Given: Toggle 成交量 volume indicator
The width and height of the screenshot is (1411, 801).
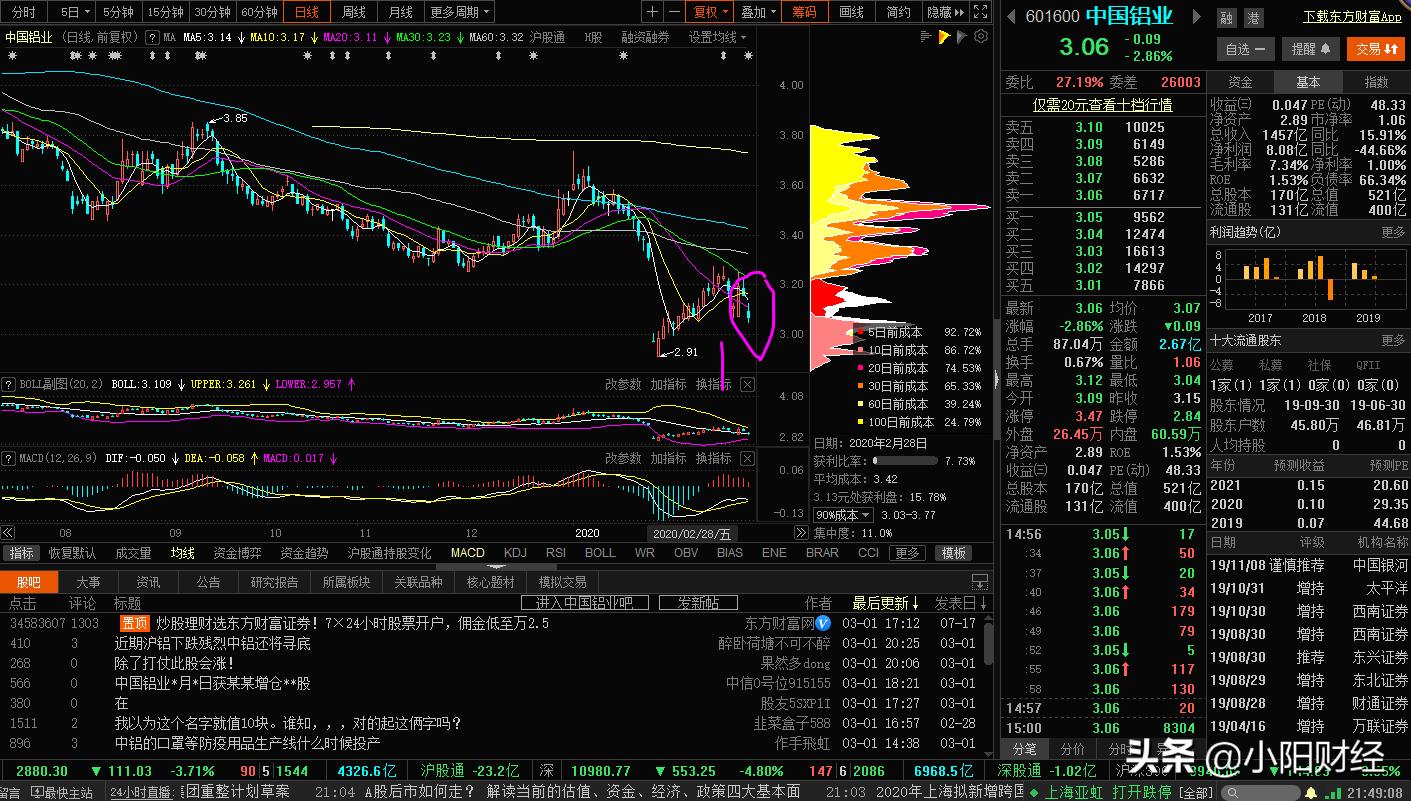Looking at the screenshot, I should [x=133, y=553].
